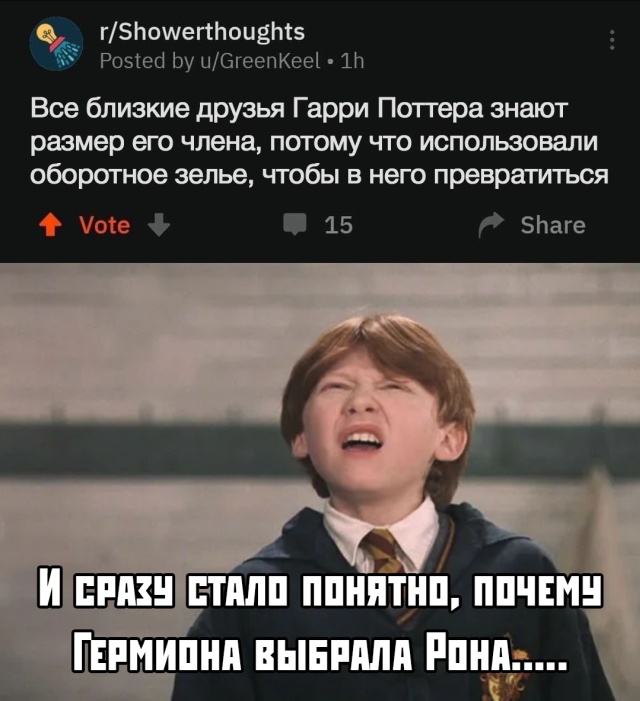Screen dimensions: 640x701
Task: Open the Showerthoughts subreddit avatar icon
Action: coord(56,43)
